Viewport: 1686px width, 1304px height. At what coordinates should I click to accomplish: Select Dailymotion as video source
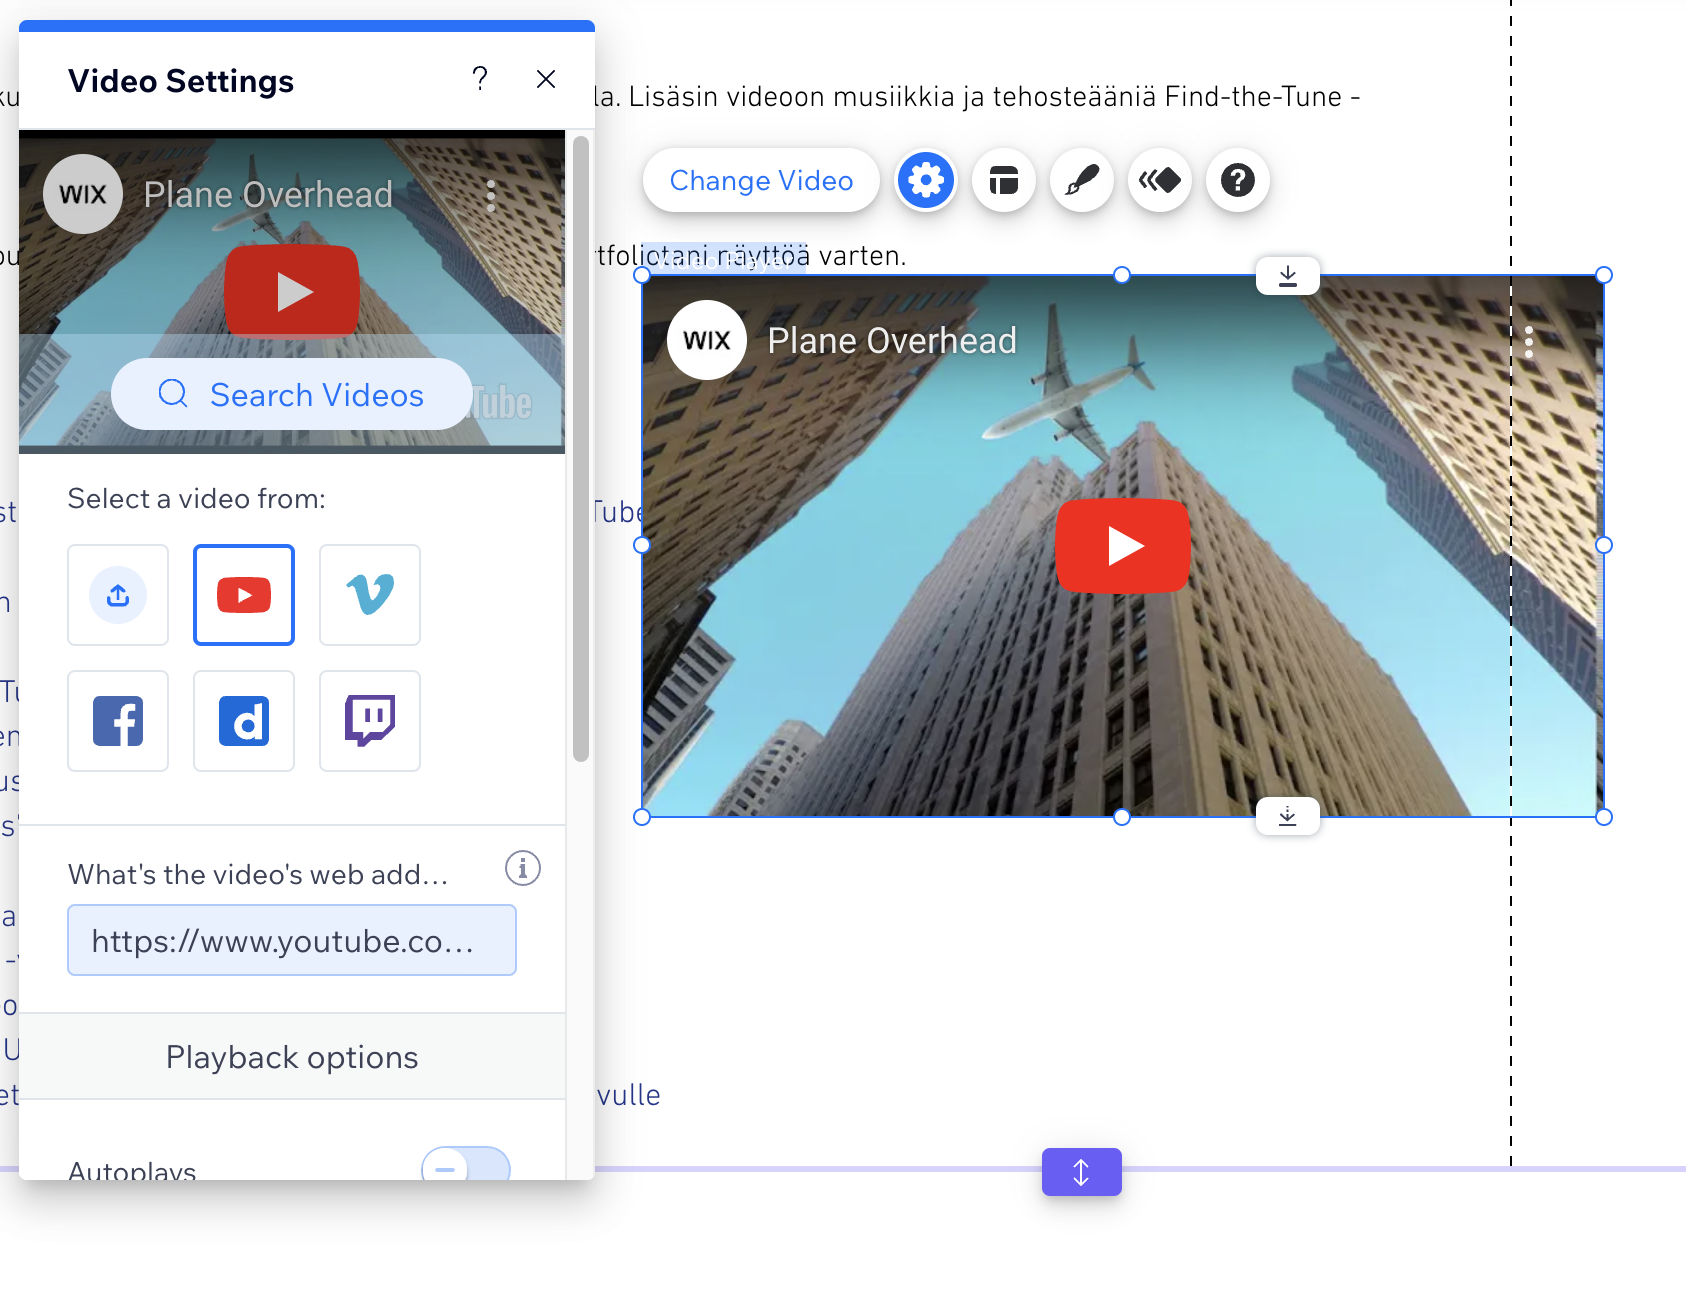click(244, 721)
